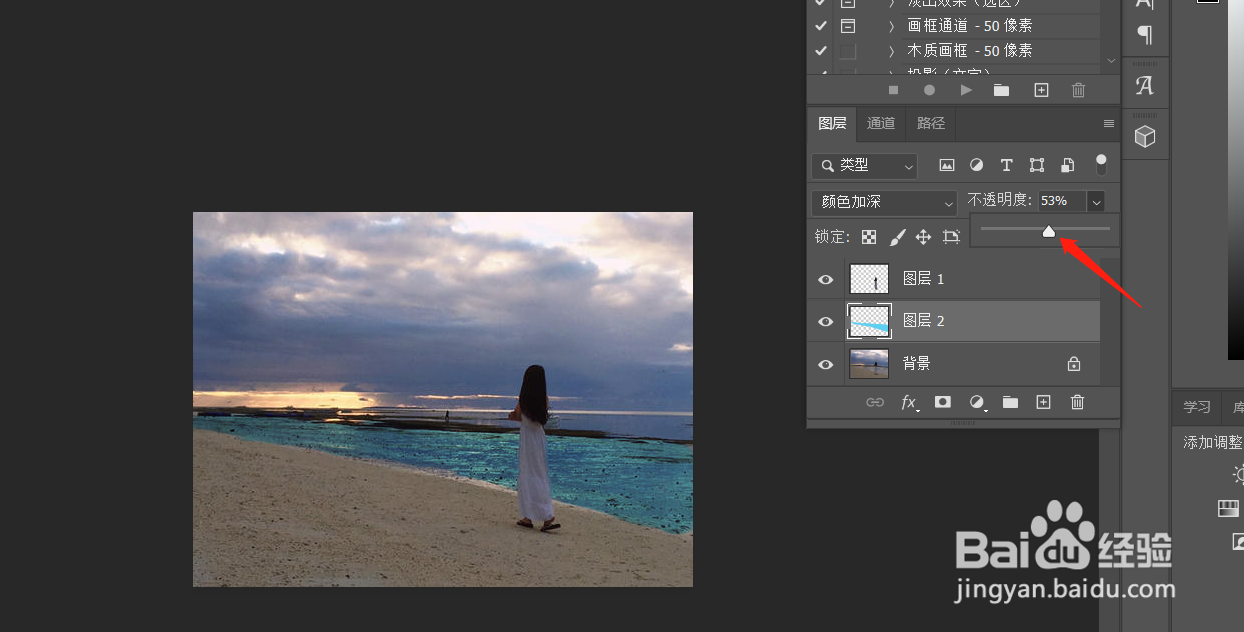Viewport: 1244px width, 632px height.
Task: Delete the selected layer
Action: point(1077,402)
